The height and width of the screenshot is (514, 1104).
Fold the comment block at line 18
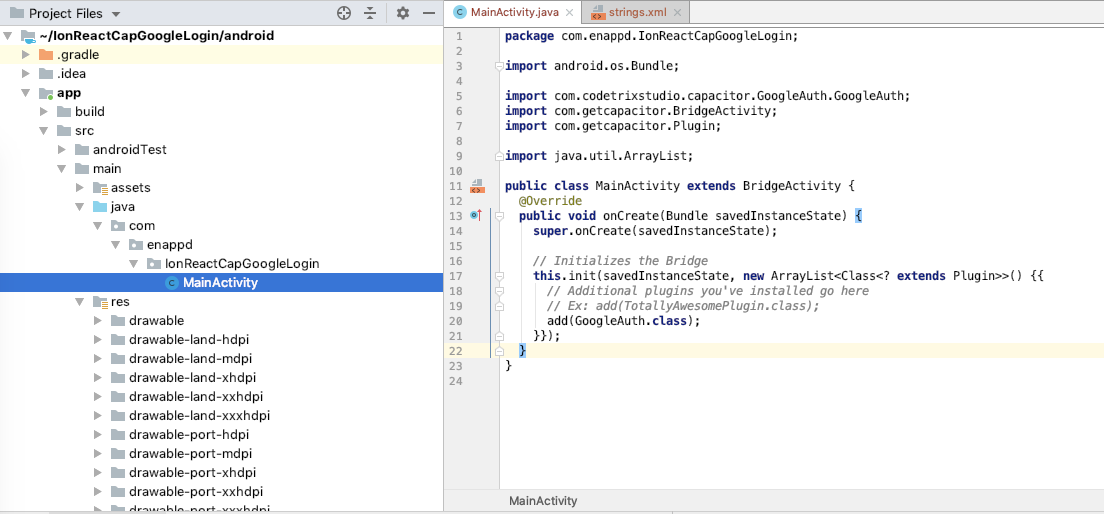[x=498, y=290]
